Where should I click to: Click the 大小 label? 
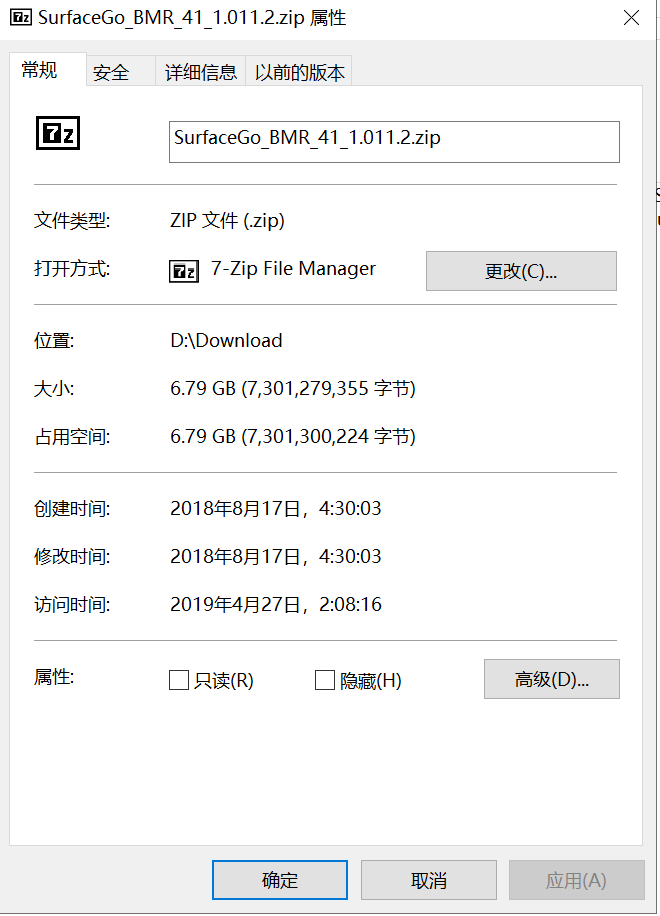[54, 388]
